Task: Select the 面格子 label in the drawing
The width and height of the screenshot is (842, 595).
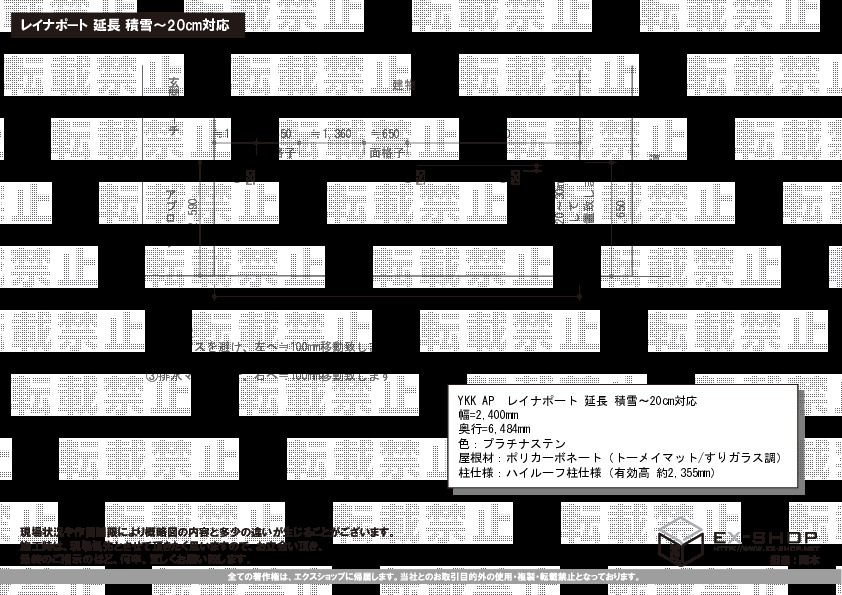Action: 385,153
